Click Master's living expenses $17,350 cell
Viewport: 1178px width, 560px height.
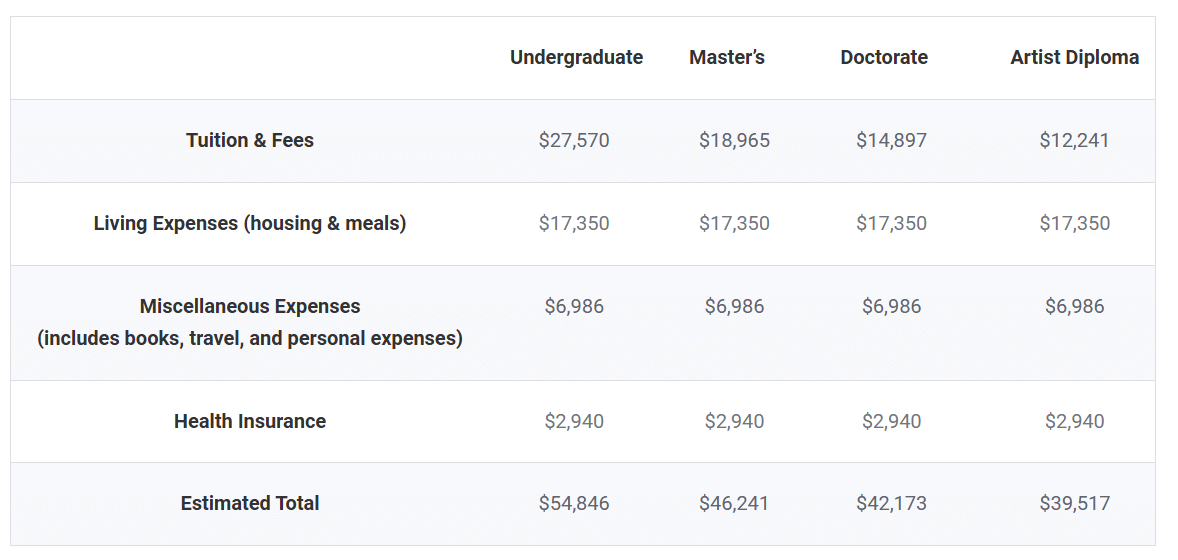tap(734, 223)
